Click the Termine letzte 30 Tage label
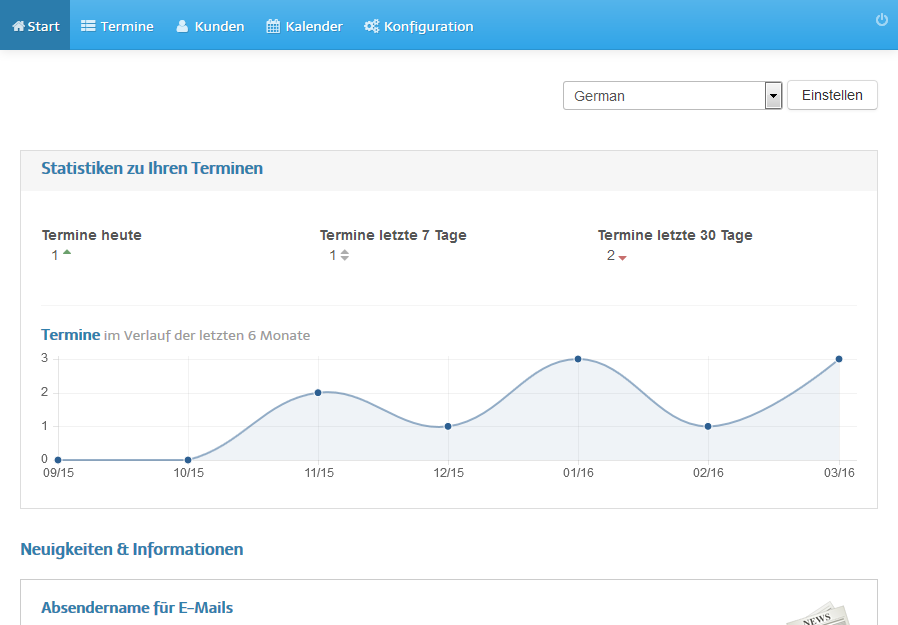Screen dimensions: 898x625 point(675,235)
